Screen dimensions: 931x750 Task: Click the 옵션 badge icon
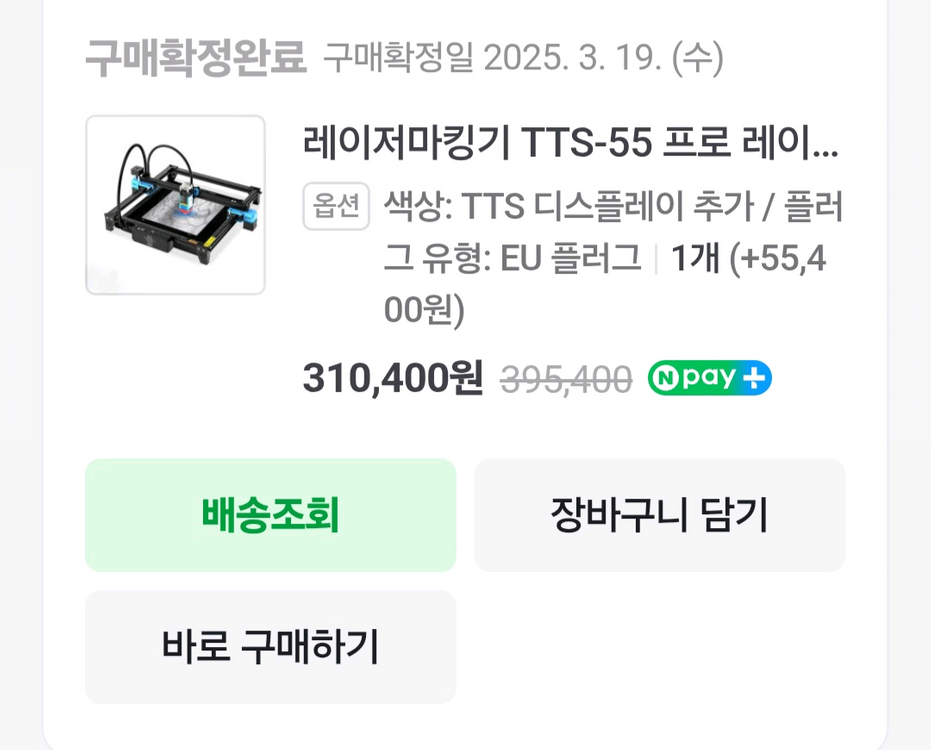coord(336,207)
